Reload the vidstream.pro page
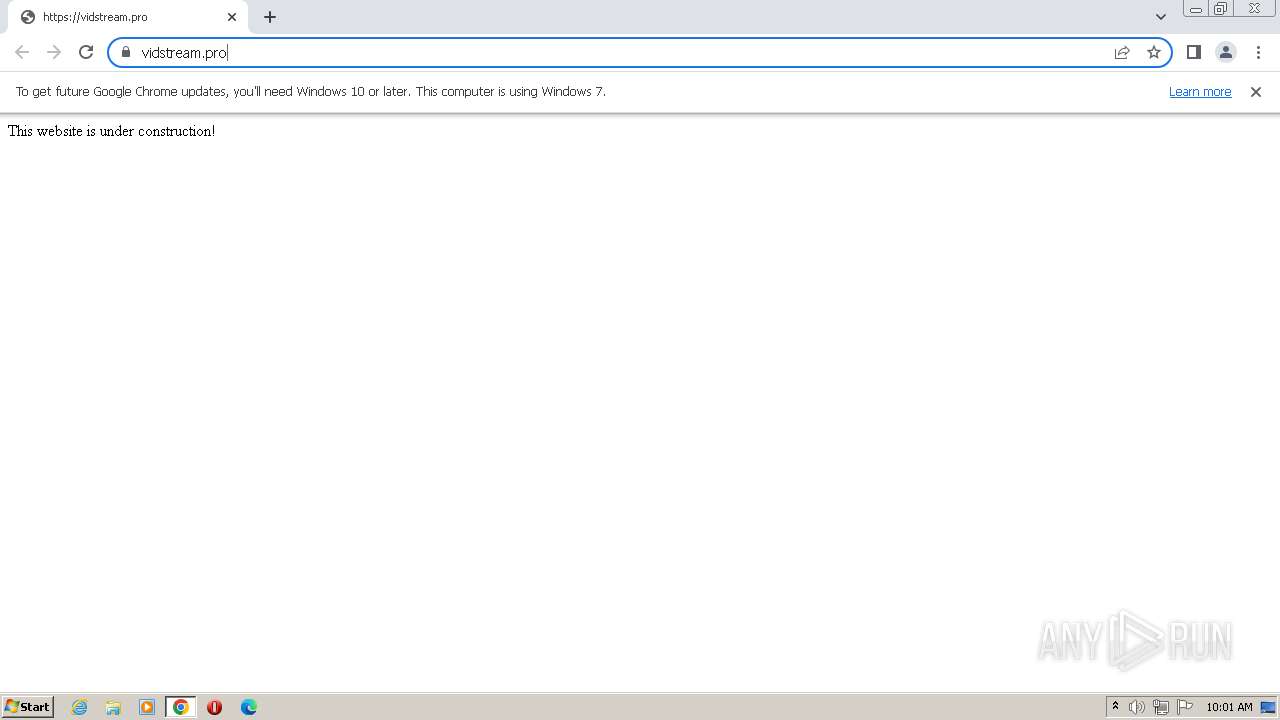Image resolution: width=1280 pixels, height=720 pixels. (x=86, y=52)
